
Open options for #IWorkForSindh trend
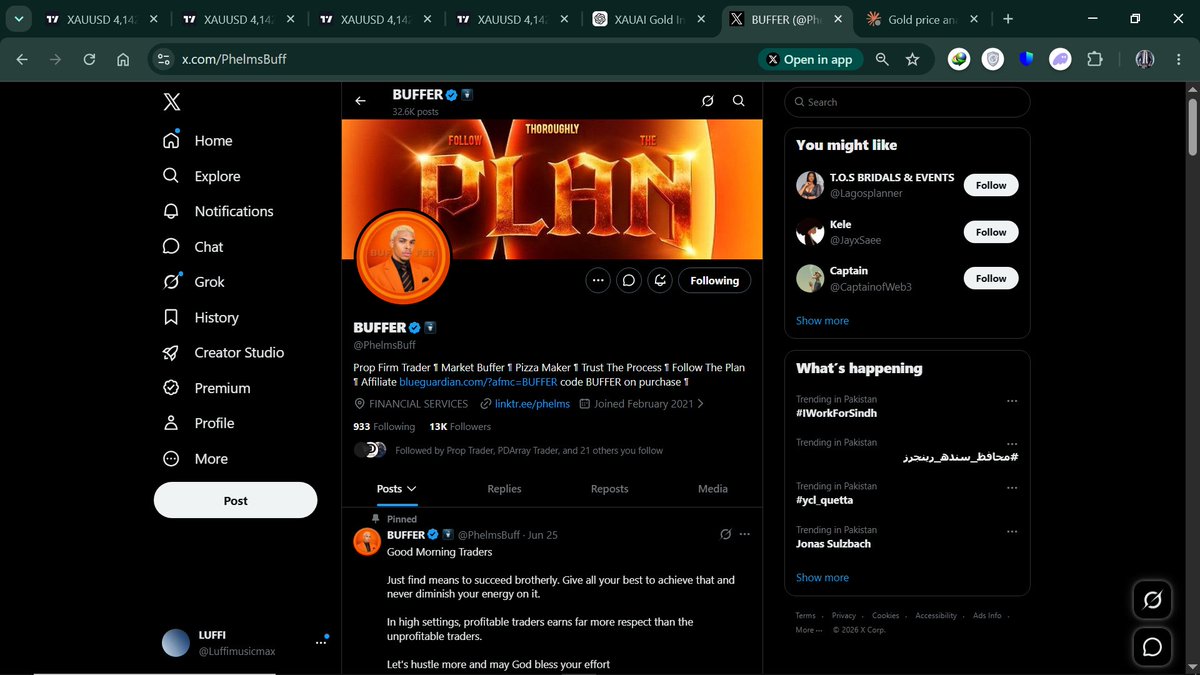coord(1012,400)
